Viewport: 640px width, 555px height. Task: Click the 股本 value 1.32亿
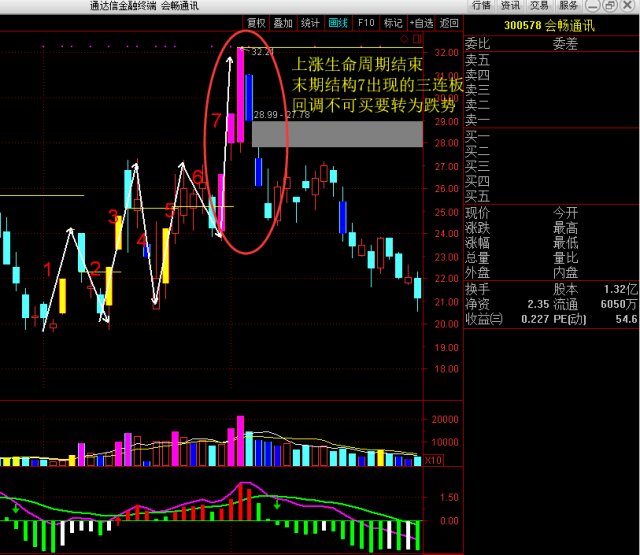click(x=620, y=289)
